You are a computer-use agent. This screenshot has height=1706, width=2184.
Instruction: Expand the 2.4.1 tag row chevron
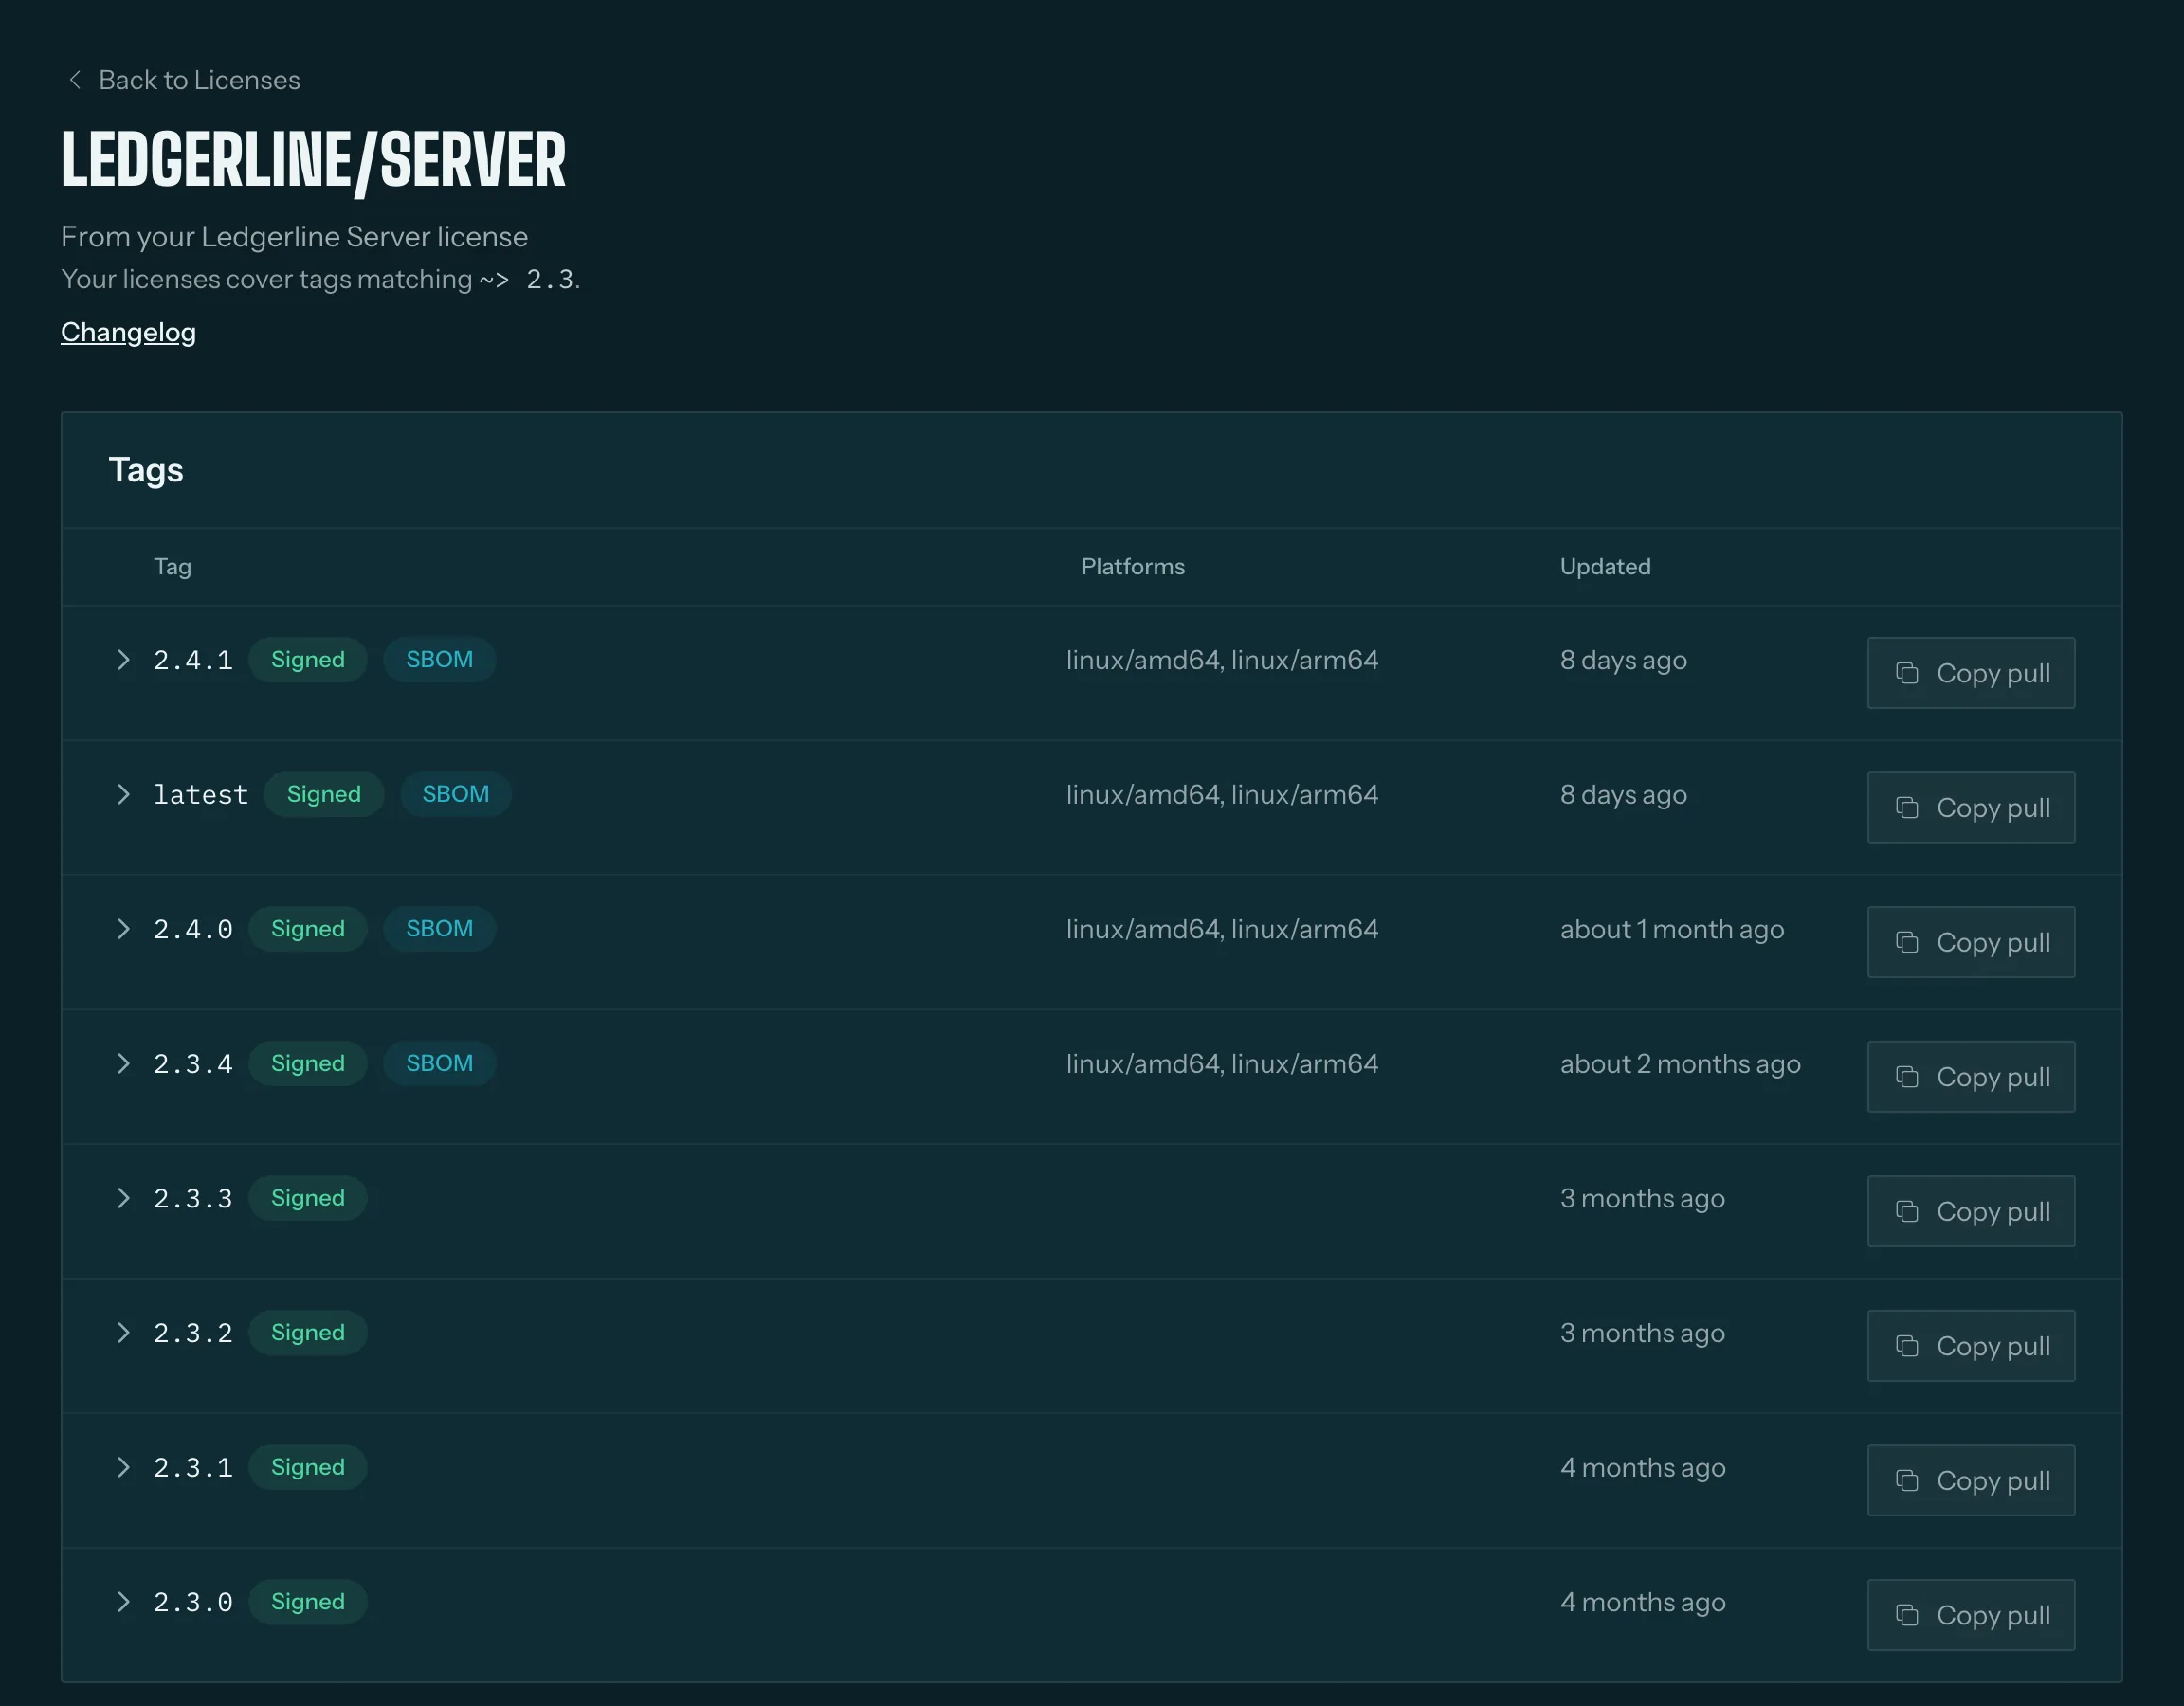click(123, 660)
